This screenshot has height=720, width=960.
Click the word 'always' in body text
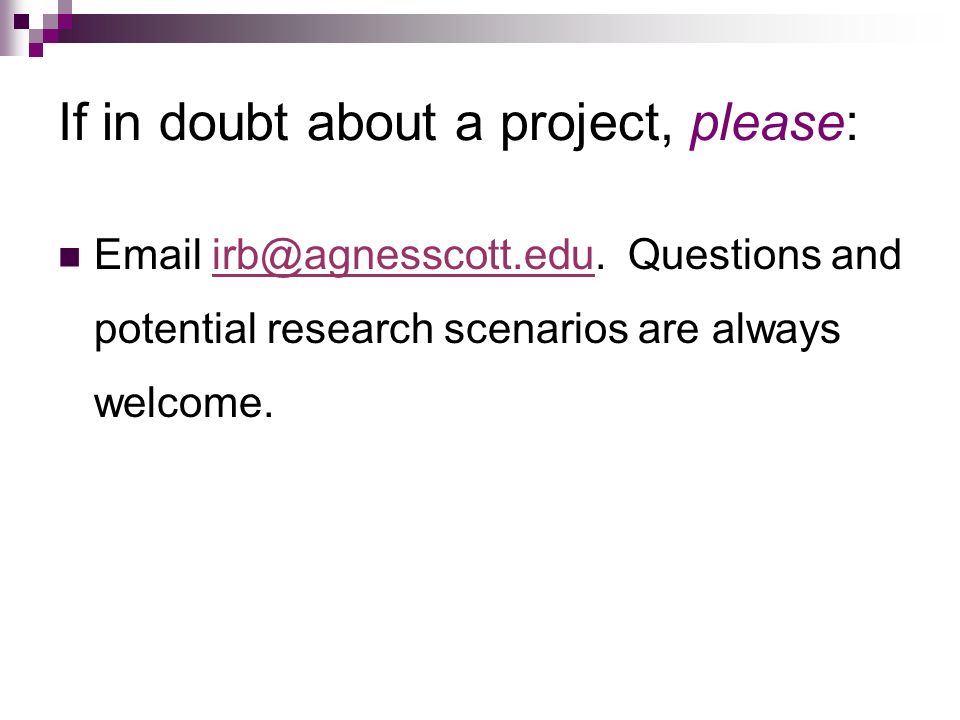click(x=776, y=331)
